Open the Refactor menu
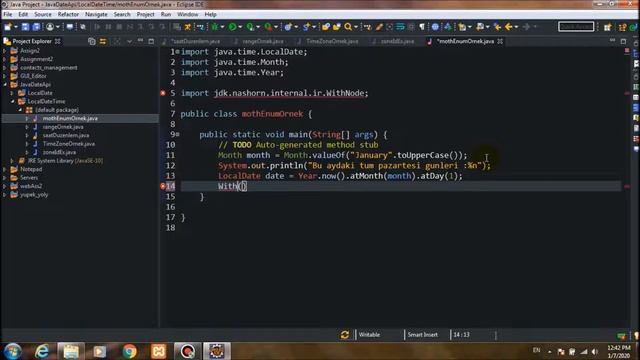640x360 pixels. point(68,14)
